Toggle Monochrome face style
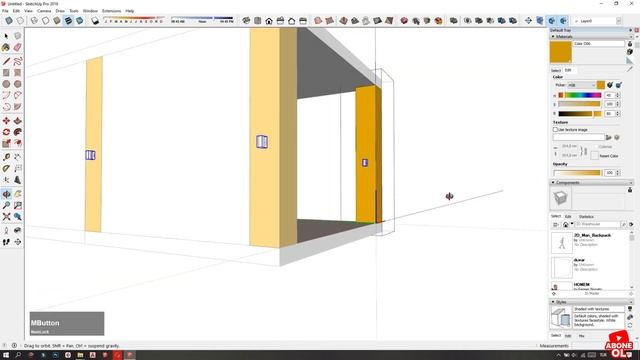 click(80, 21)
